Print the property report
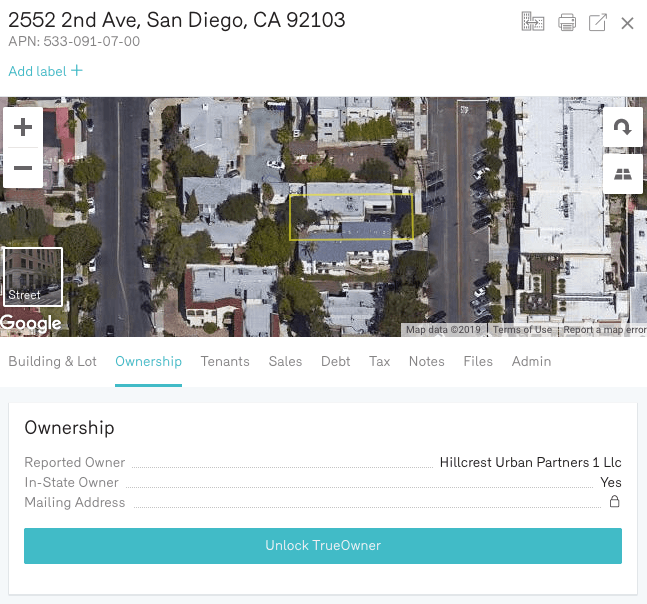 (x=567, y=22)
